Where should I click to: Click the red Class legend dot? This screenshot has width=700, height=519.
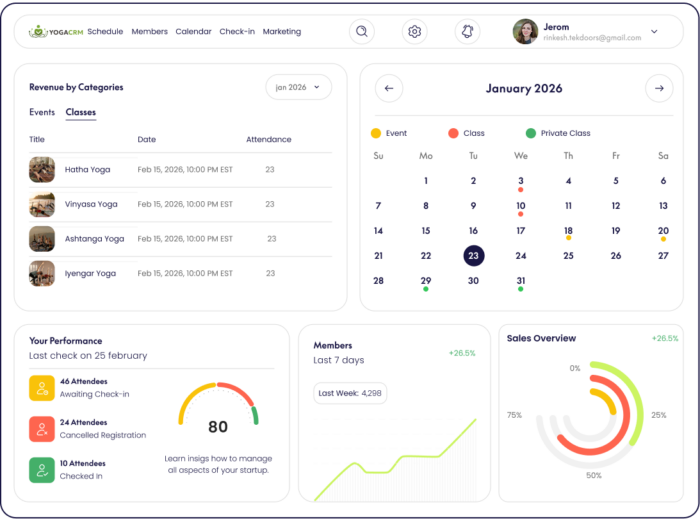click(x=453, y=133)
